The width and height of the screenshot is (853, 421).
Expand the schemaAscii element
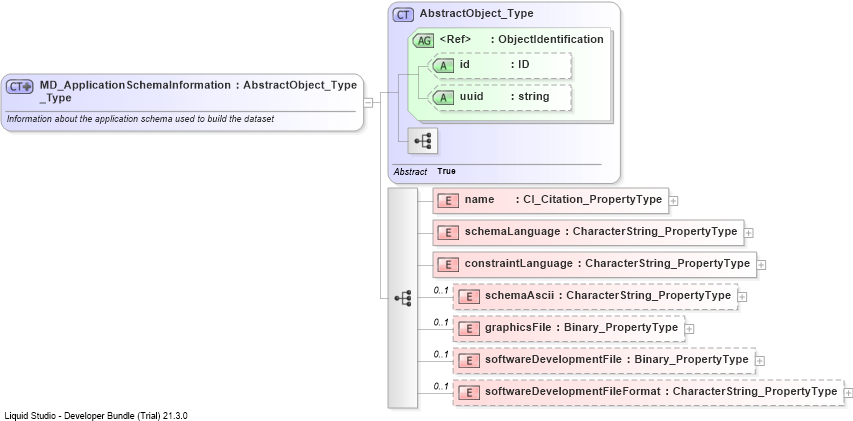coord(743,297)
